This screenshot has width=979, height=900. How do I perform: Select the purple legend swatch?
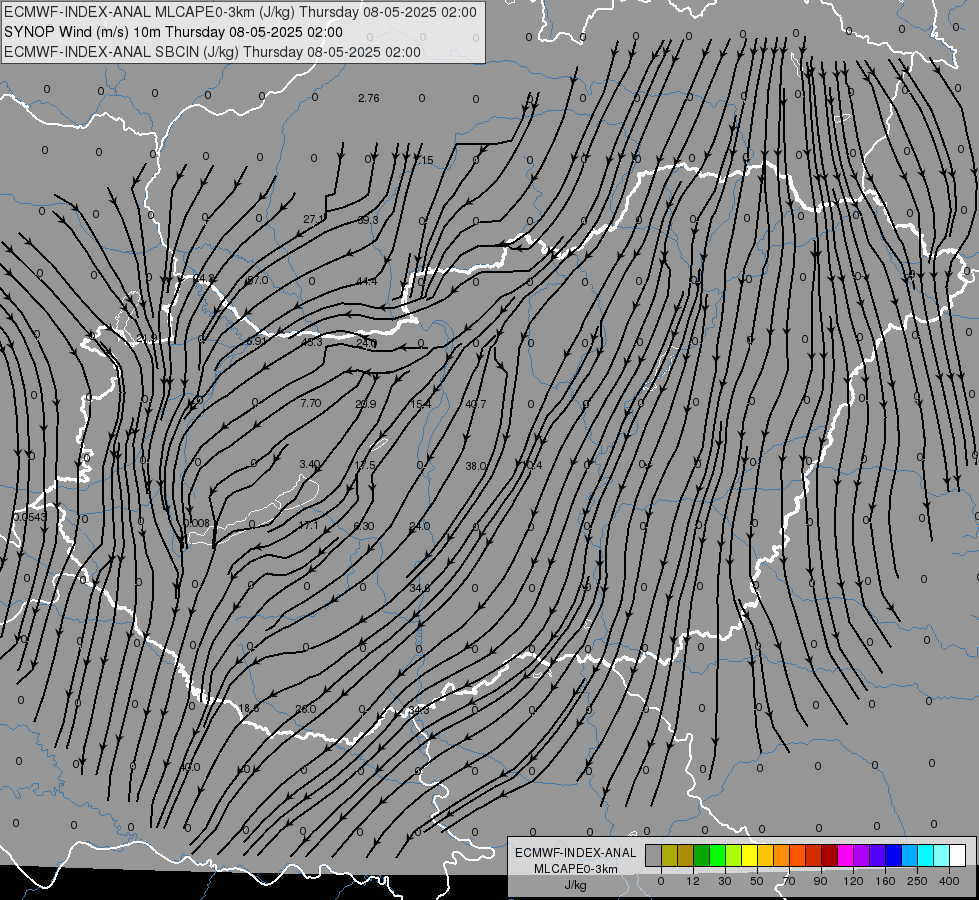click(862, 855)
